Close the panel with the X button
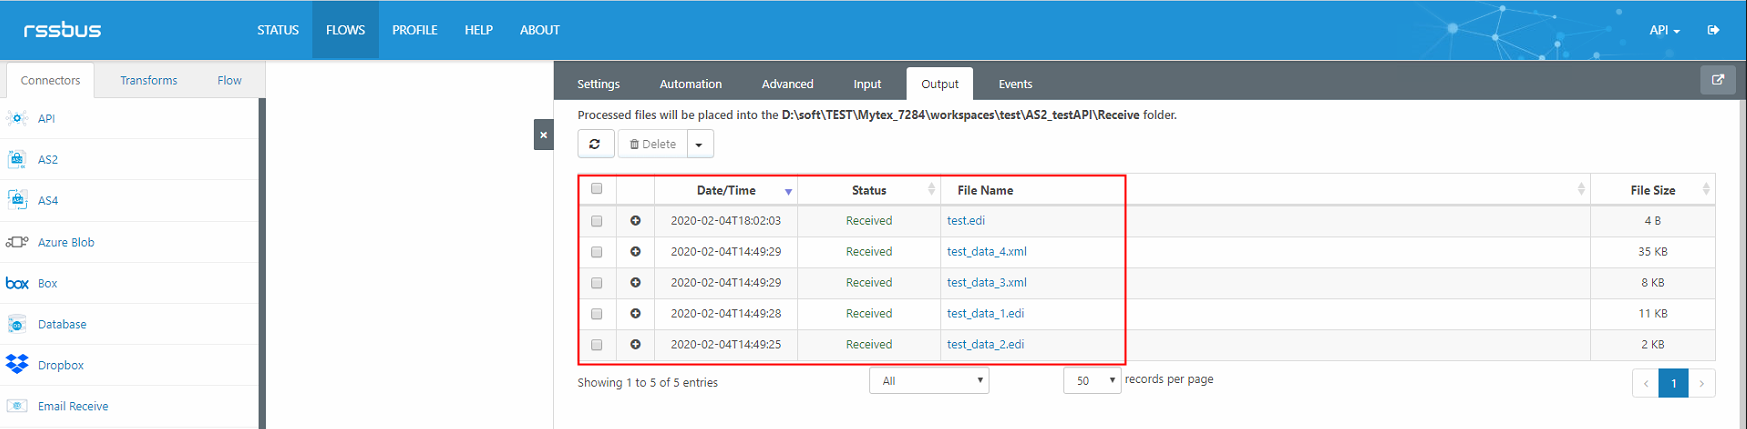Screen dimensions: 1747x429 tap(543, 135)
